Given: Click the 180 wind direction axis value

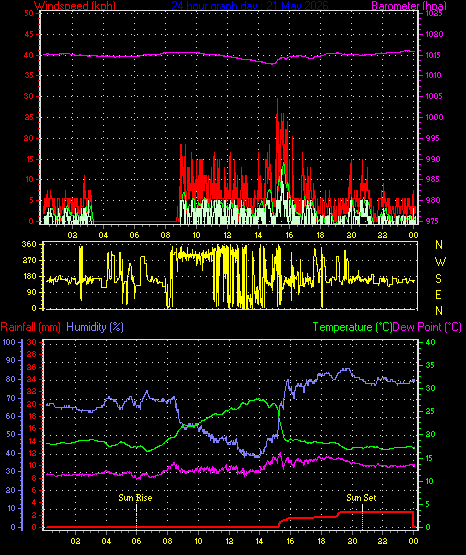Looking at the screenshot, I should (x=29, y=276).
